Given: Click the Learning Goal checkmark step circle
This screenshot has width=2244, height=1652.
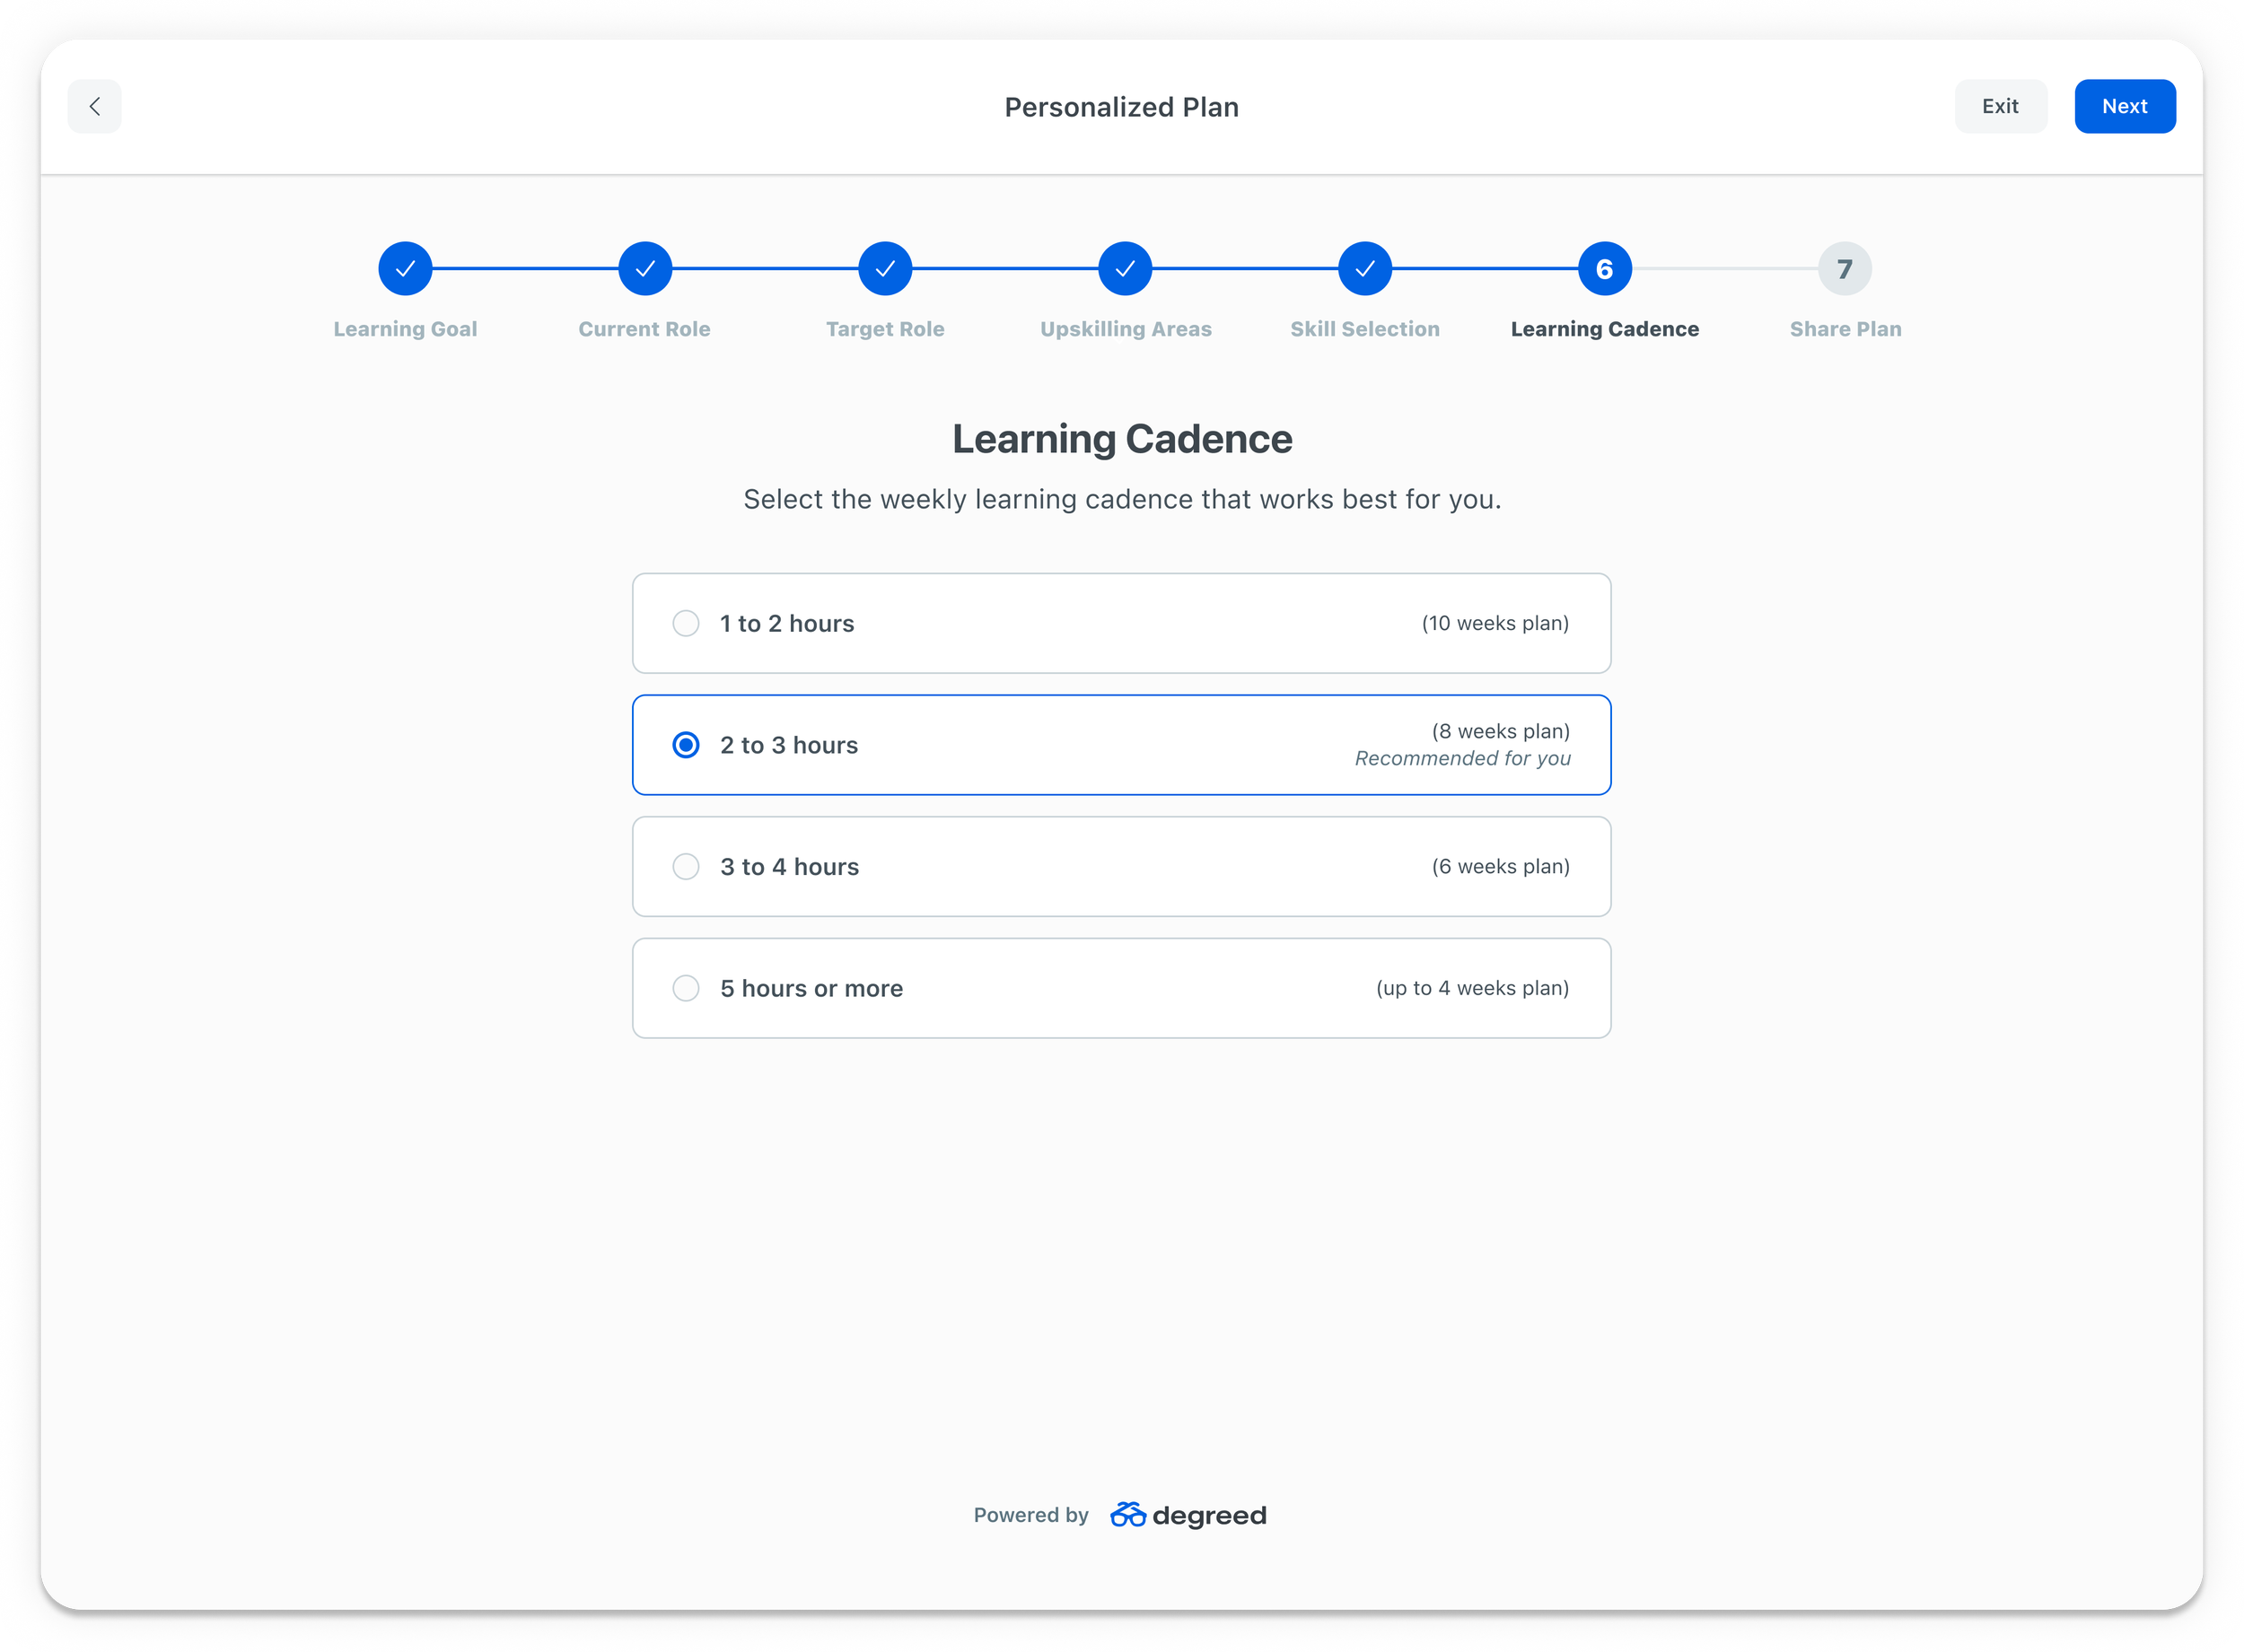Looking at the screenshot, I should coord(405,269).
